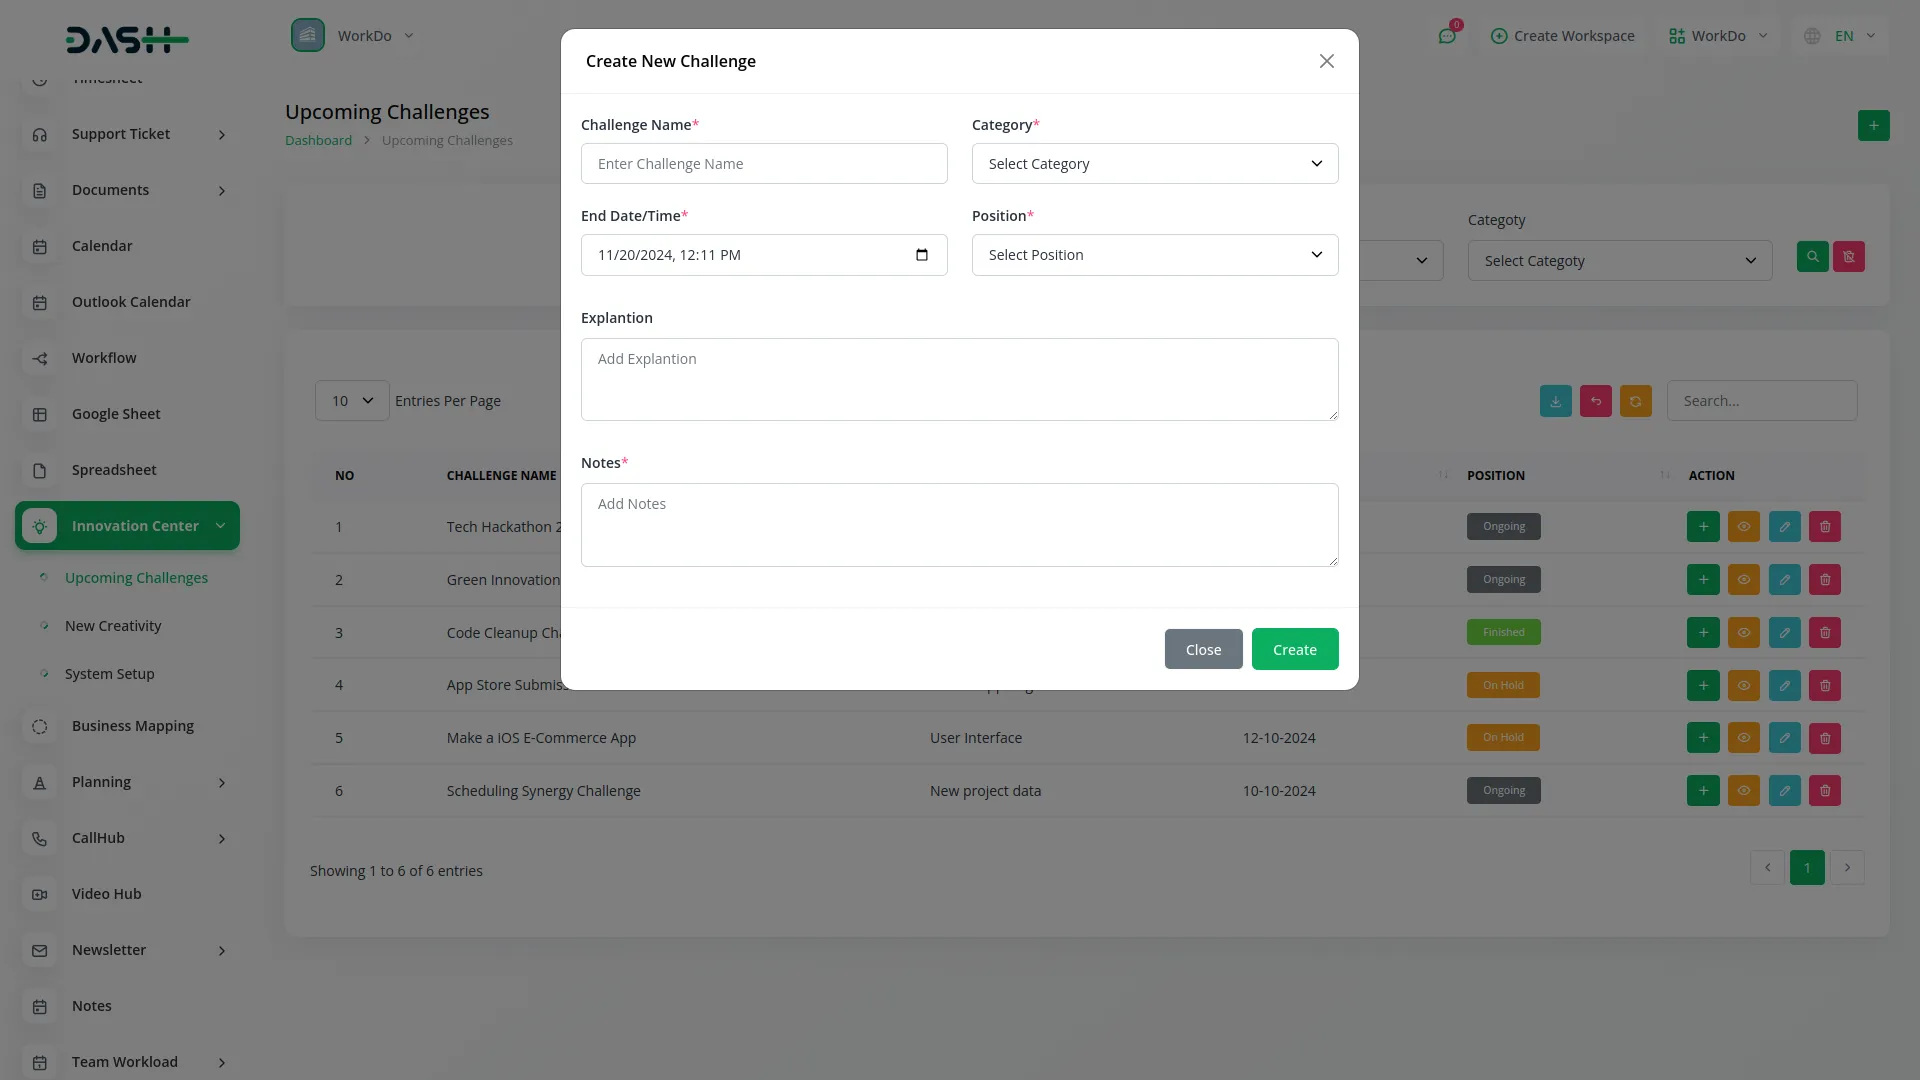Click the Challenge Name input field
The width and height of the screenshot is (1920, 1080).
[x=763, y=164]
